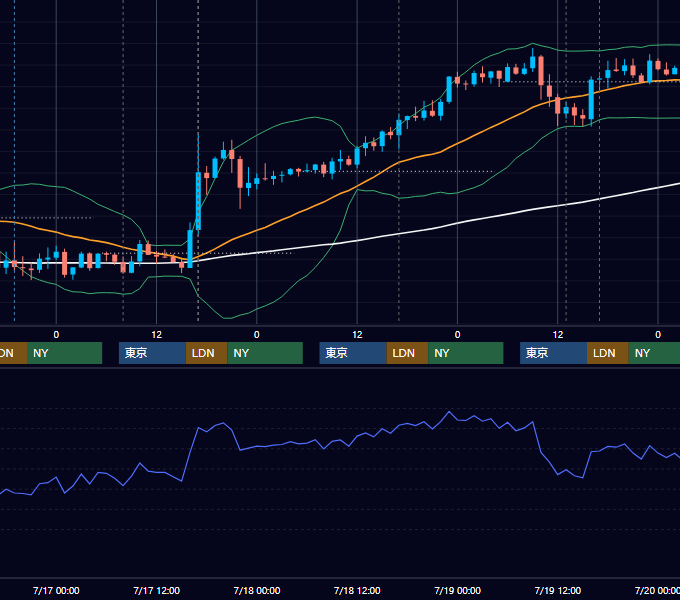
Task: Click hour label 0 above 7/19 00:00
Action: [x=458, y=335]
